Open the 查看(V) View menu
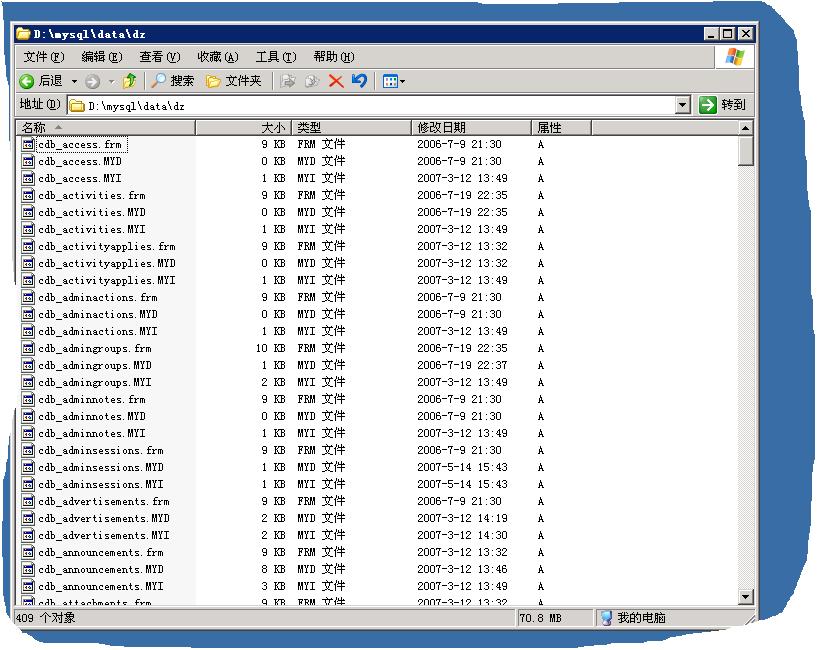 159,57
